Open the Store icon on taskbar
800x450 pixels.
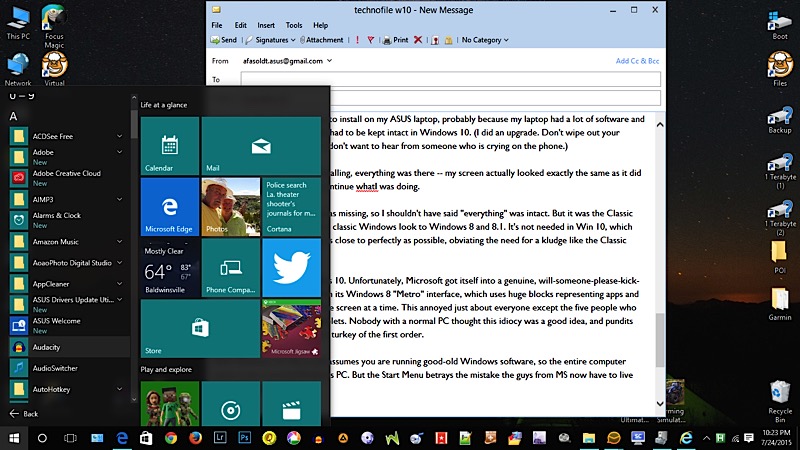[146, 438]
